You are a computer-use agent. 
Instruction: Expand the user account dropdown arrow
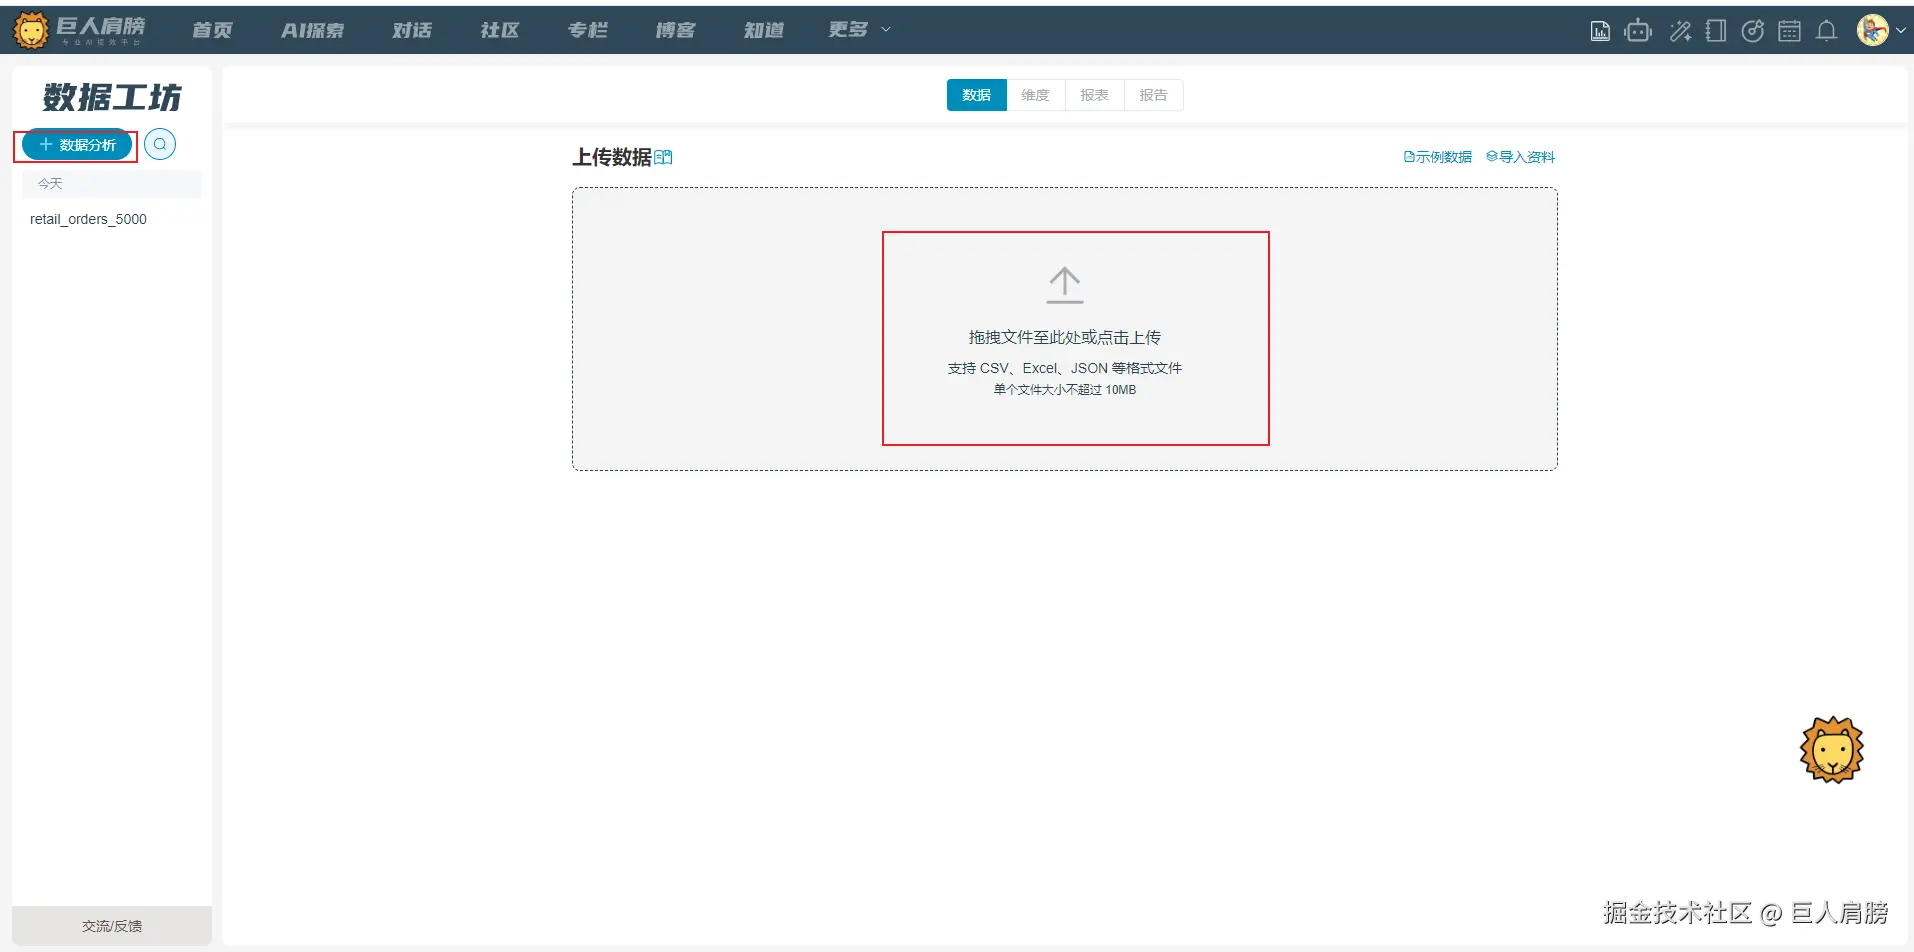coord(1900,31)
